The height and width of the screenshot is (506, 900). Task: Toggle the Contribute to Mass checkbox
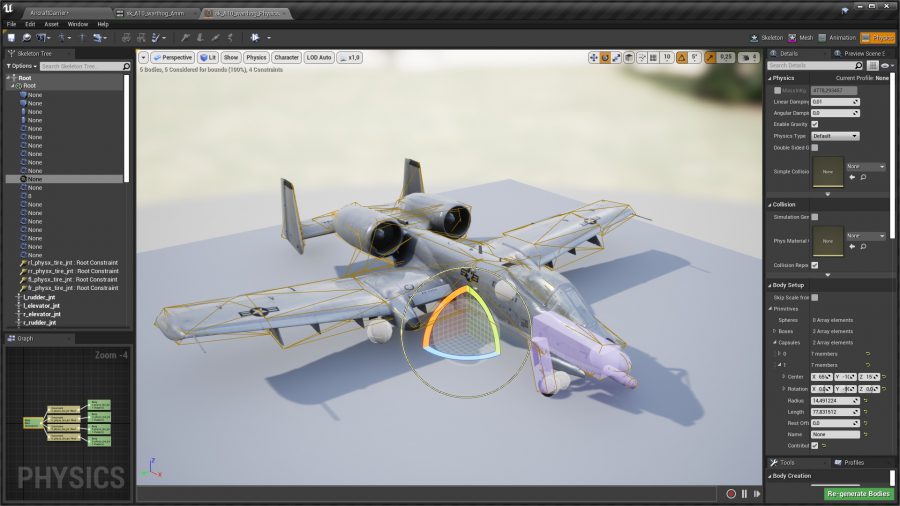(x=814, y=445)
